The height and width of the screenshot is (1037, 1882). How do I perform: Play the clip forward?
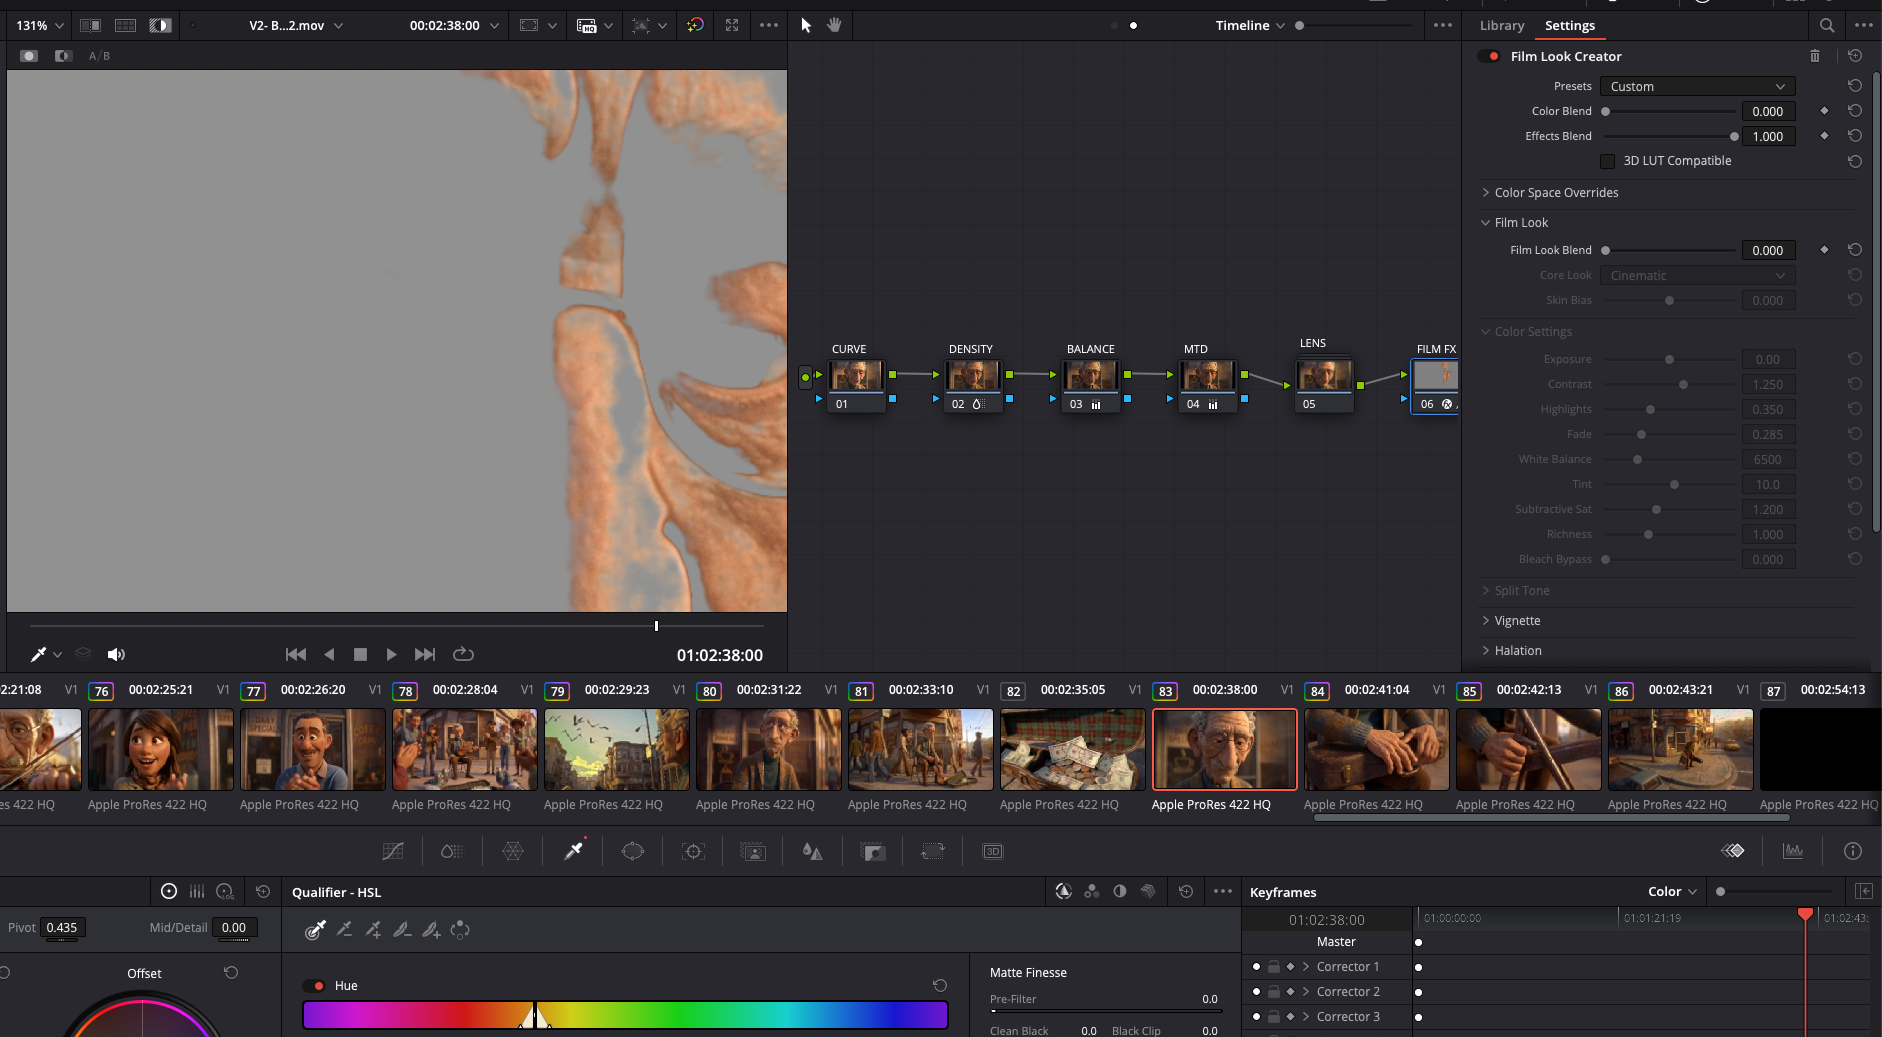[x=391, y=654]
